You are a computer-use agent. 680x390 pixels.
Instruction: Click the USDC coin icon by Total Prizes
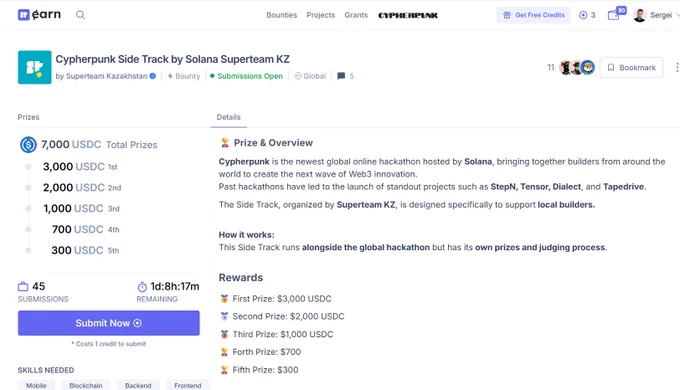coord(29,144)
